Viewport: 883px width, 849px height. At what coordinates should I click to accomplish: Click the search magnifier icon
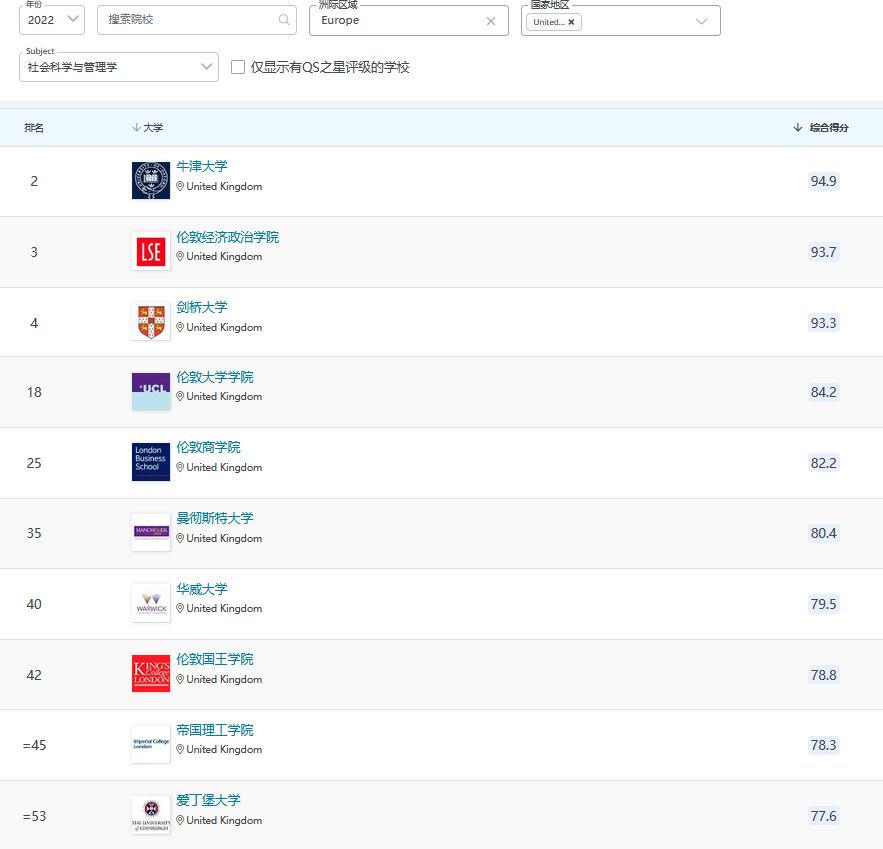pyautogui.click(x=284, y=20)
